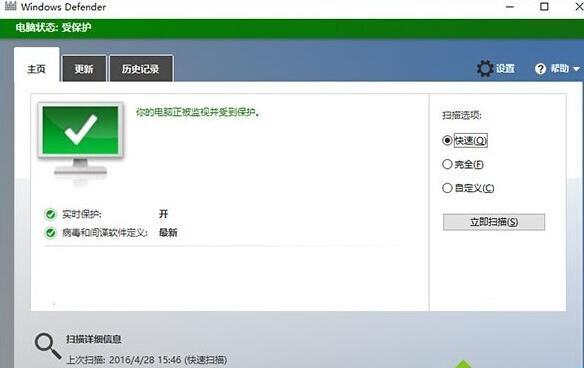This screenshot has height=368, width=584.
Task: Select the 完全(F) scan radio button
Action: click(447, 164)
